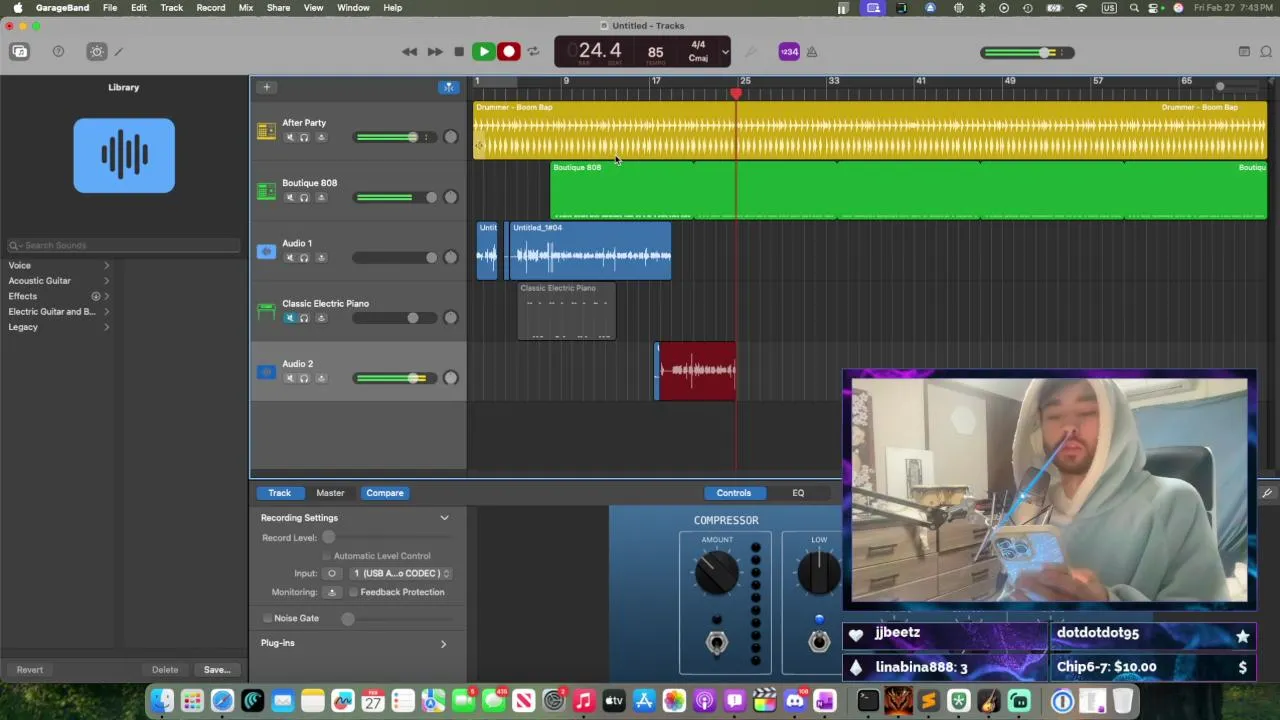Rewind the playhead

(410, 52)
